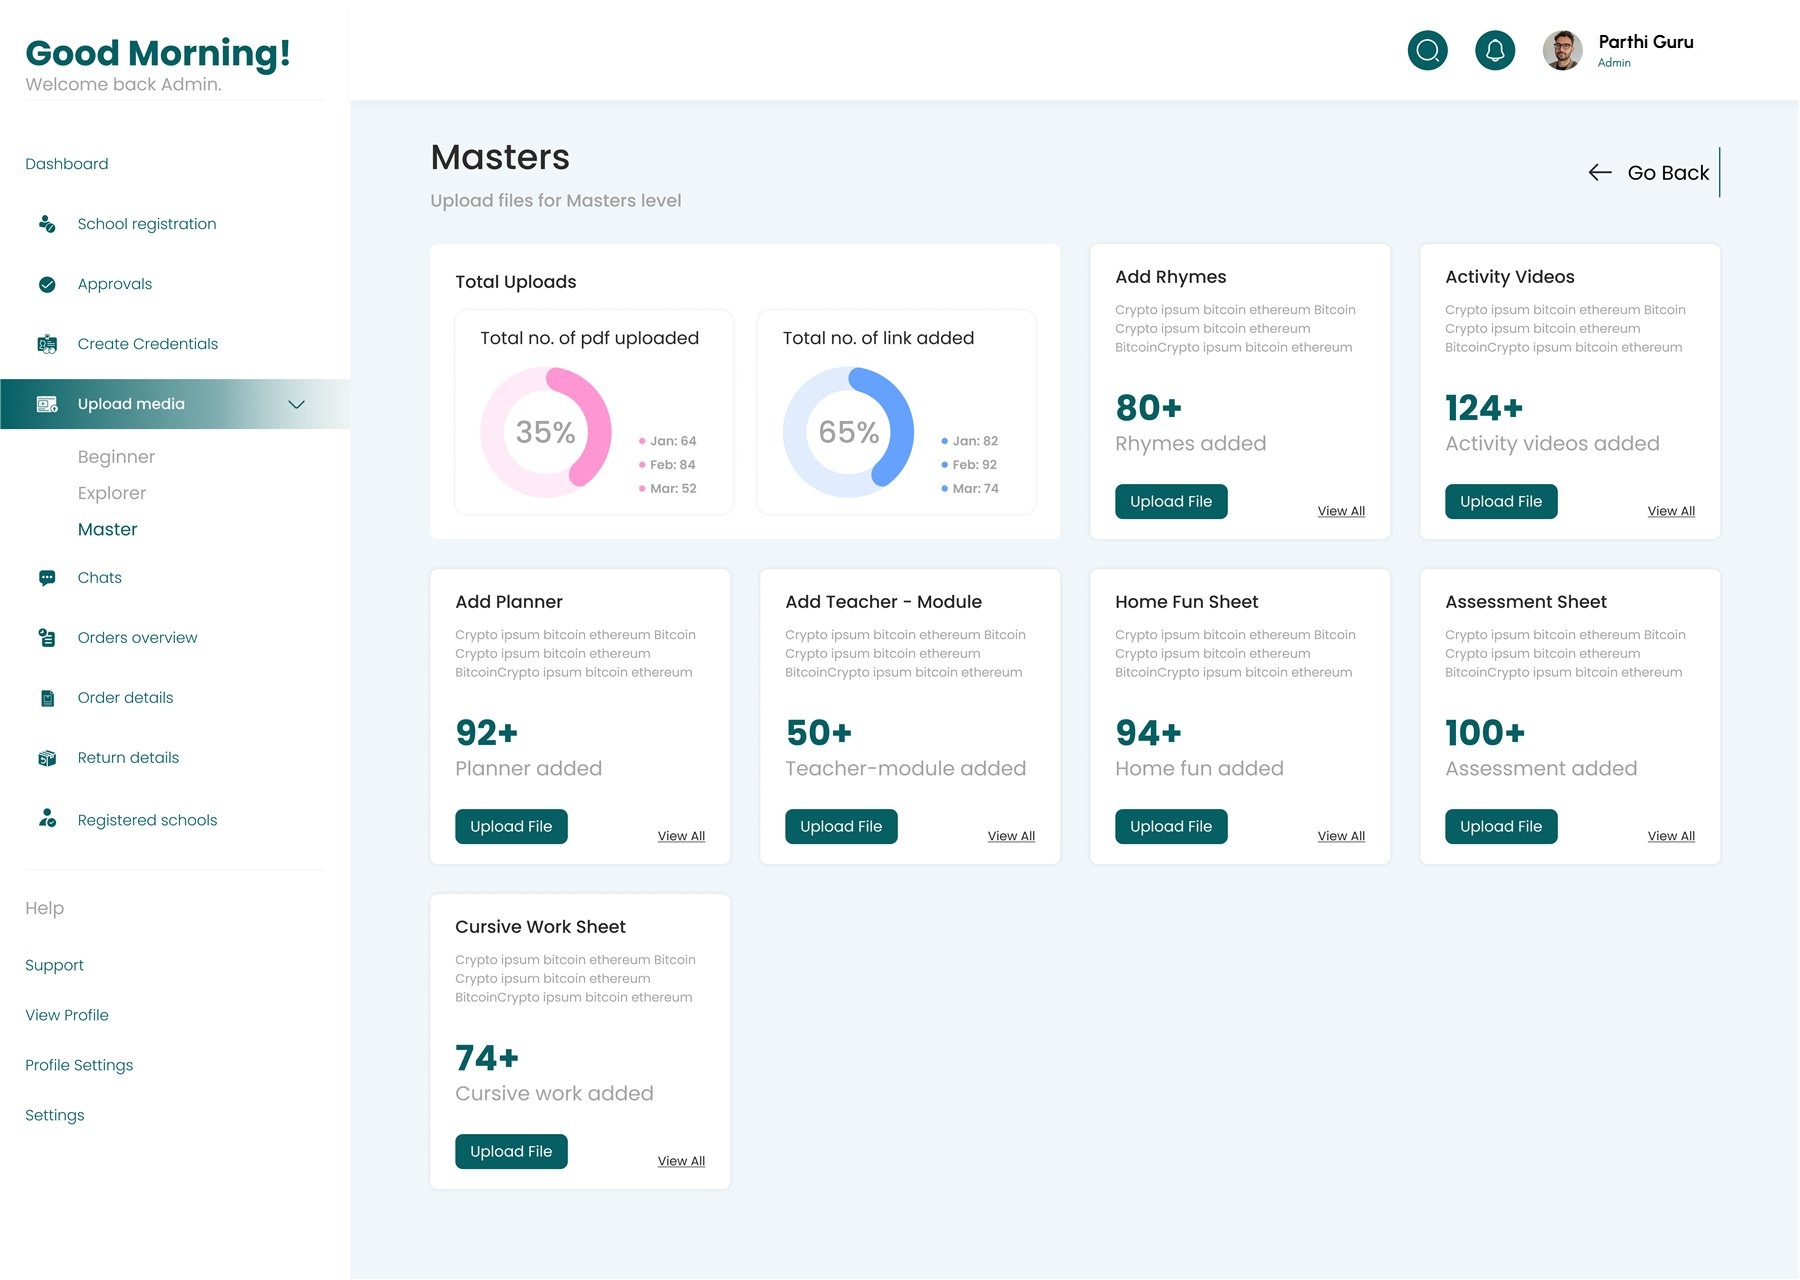Viewport: 1800px width, 1280px height.
Task: Click Upload File in Cursive Work Sheet card
Action: coord(511,1151)
